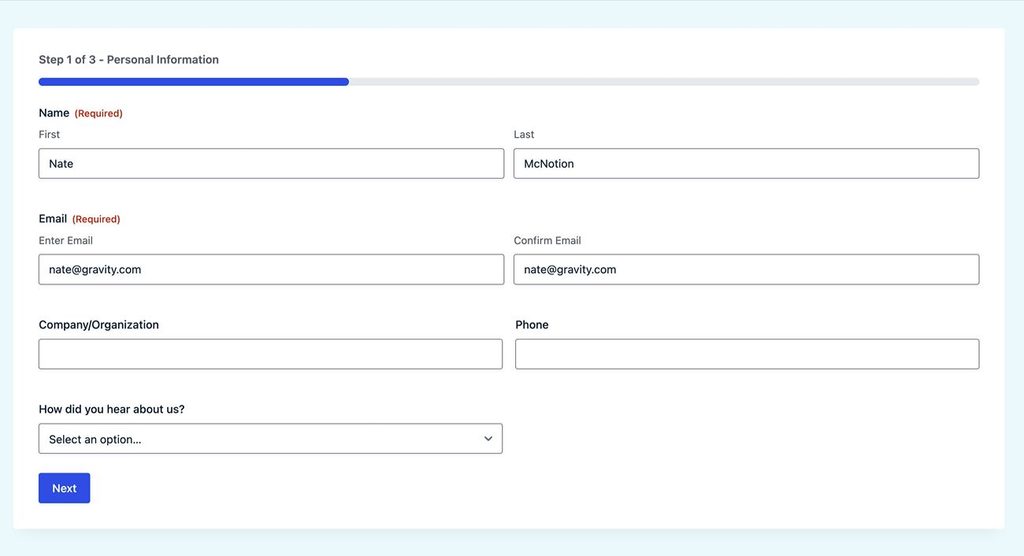This screenshot has width=1024, height=556.
Task: Click the First name input field
Action: pos(271,163)
